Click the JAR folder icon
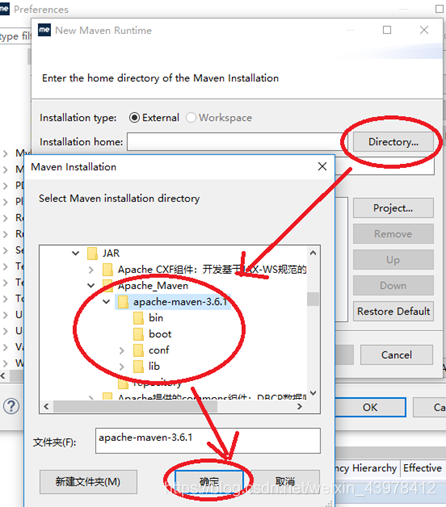 [92, 253]
